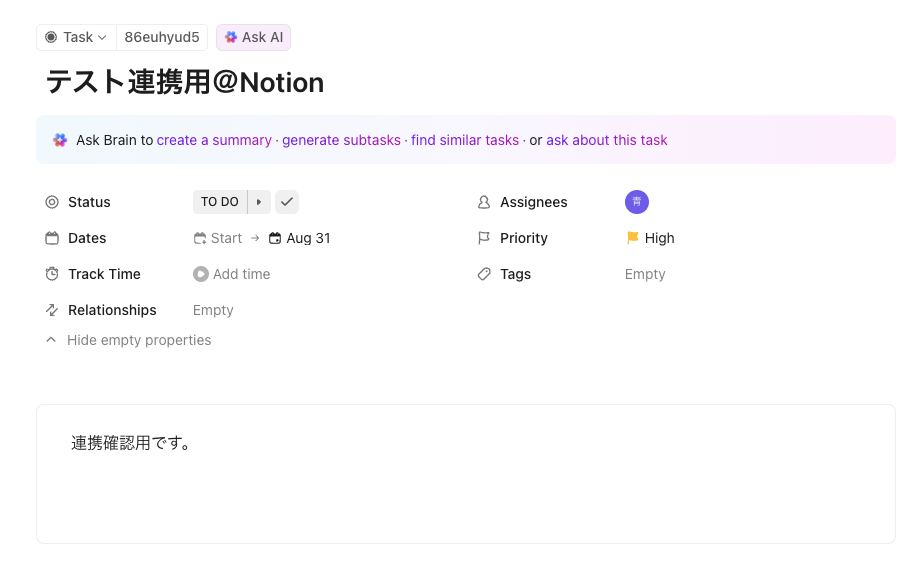Click the Dates calendar icon
Screen dimensions: 923x572
[x=52, y=238]
